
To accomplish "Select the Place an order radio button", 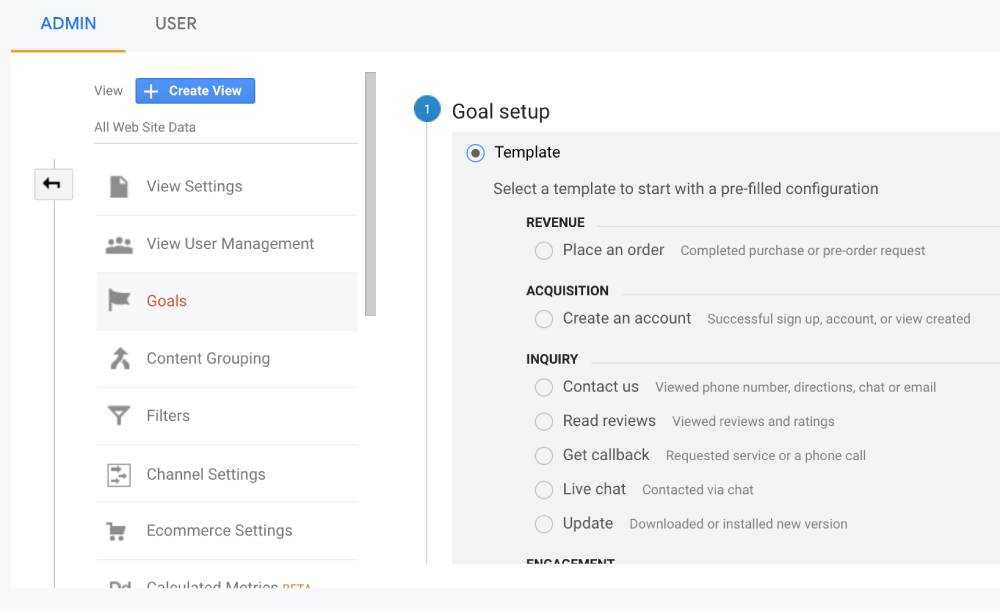I will point(544,251).
